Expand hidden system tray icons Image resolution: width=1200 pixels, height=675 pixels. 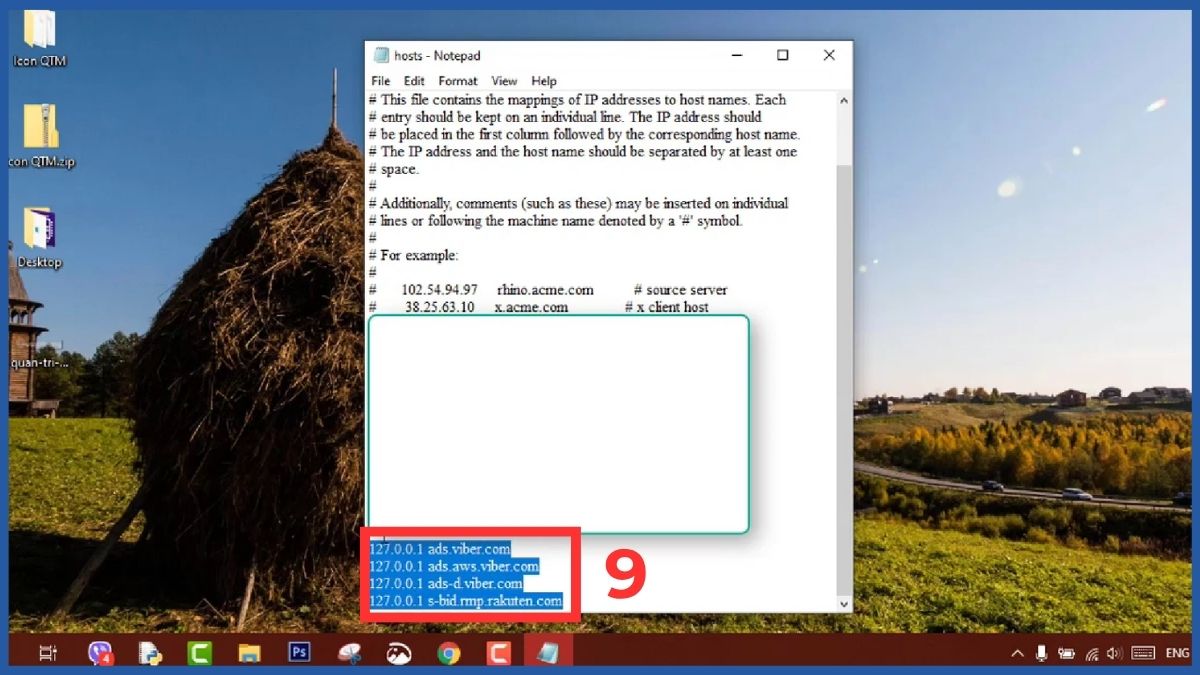click(1016, 655)
